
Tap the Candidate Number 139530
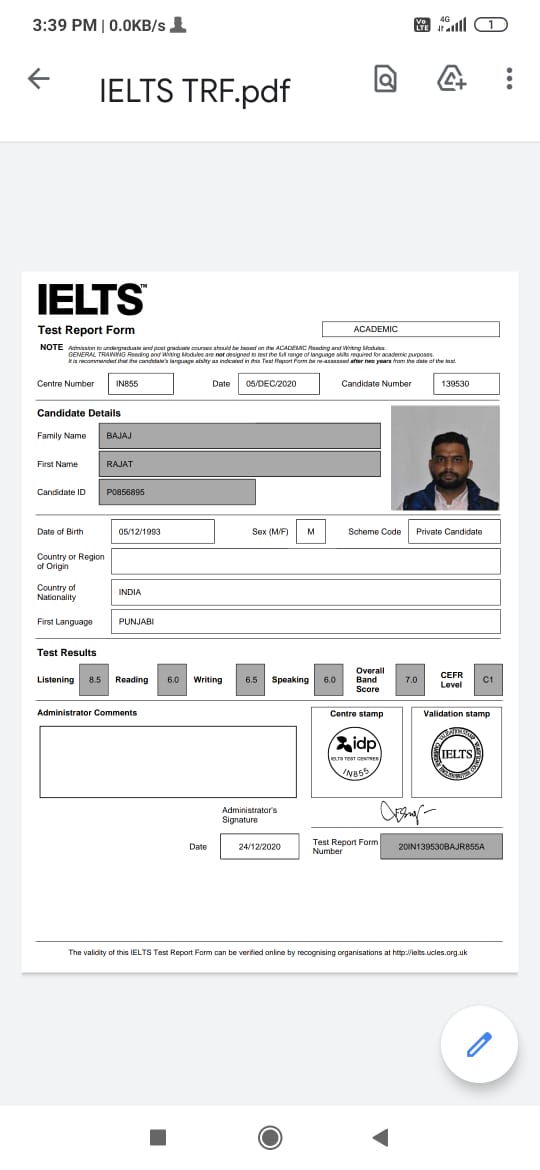coord(466,384)
